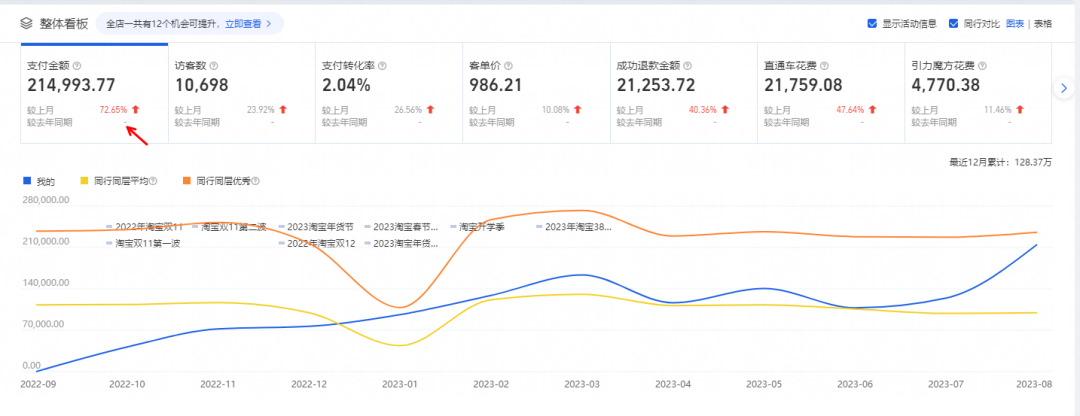Switch to 表格 view
Screen dimensions: 1080x416
[x=1042, y=23]
